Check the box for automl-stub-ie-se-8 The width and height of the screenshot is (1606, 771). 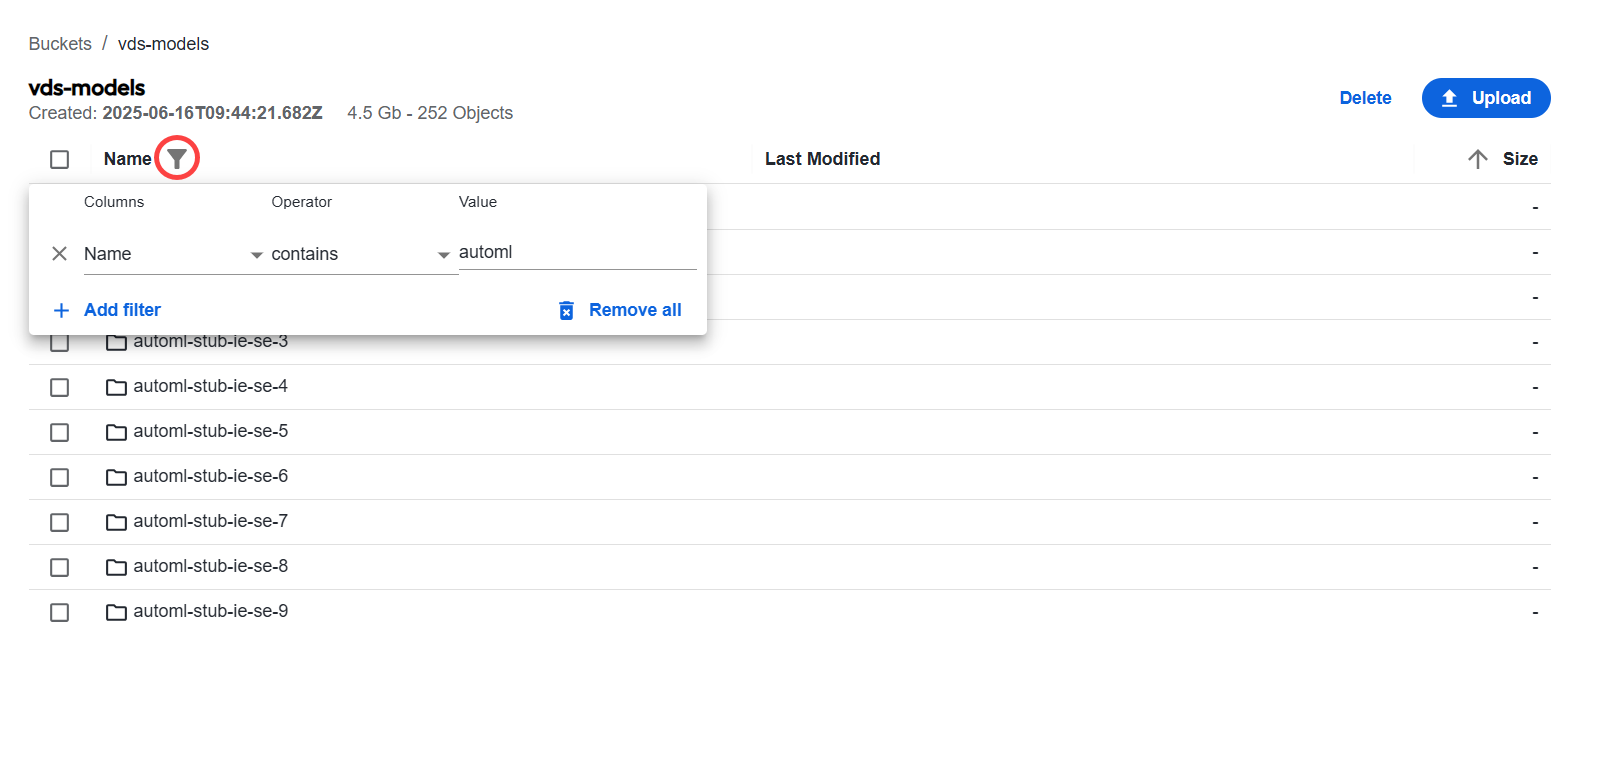pyautogui.click(x=60, y=567)
